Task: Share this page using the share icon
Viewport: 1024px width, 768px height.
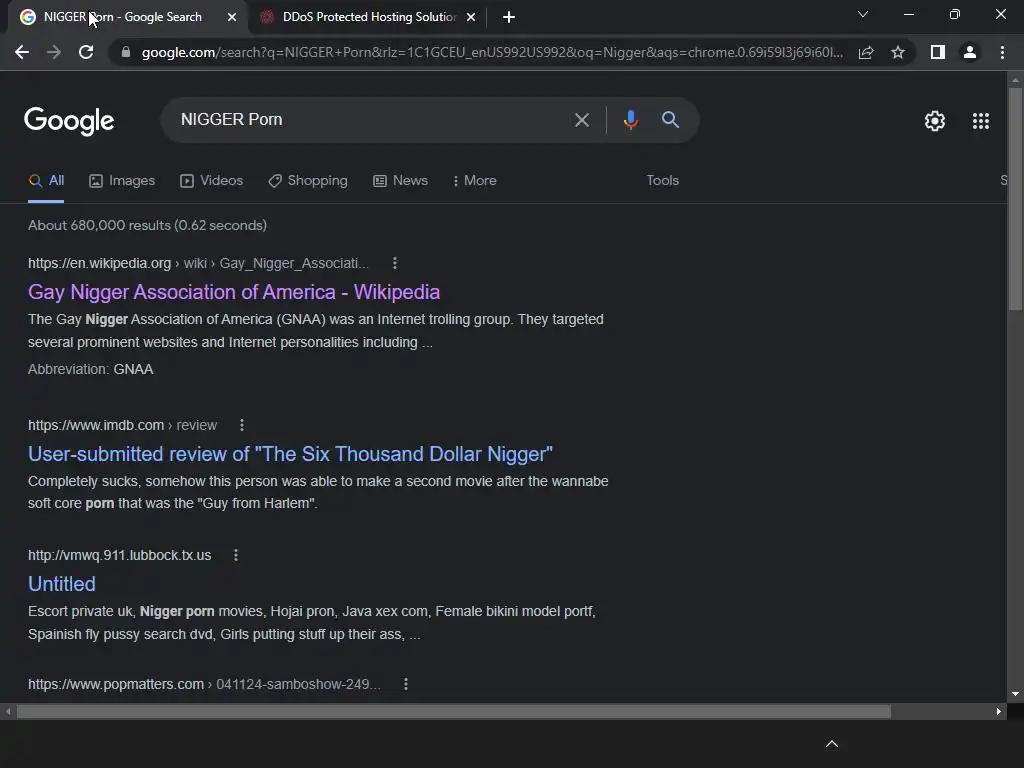Action: 866,52
